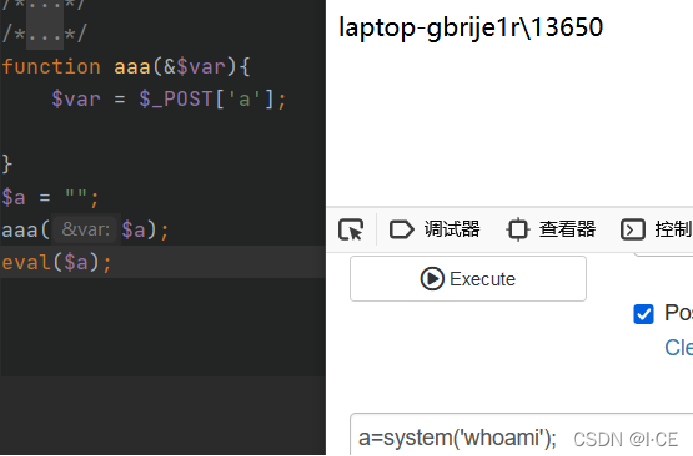The image size is (693, 456).
Task: Click the closing brace of function aaa
Action: tap(6, 164)
